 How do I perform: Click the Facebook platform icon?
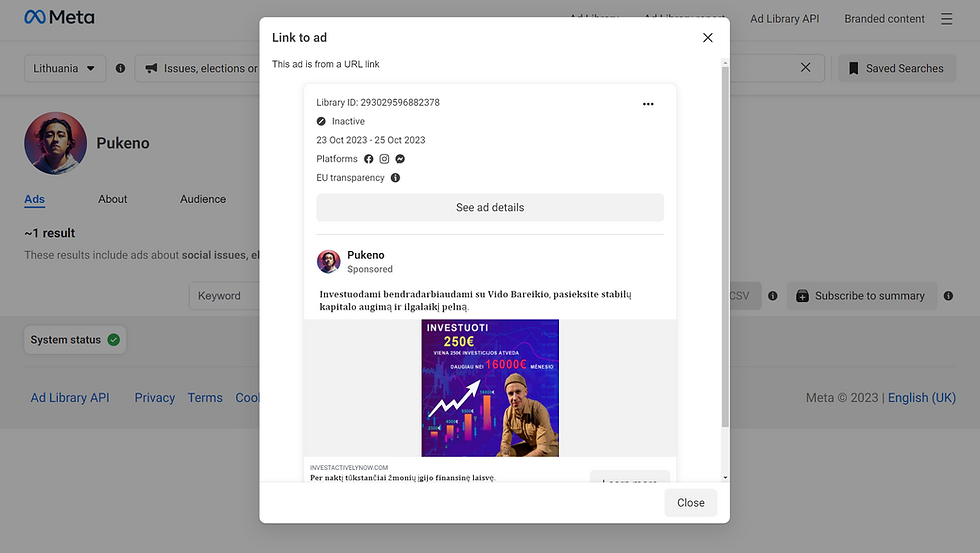tap(369, 159)
